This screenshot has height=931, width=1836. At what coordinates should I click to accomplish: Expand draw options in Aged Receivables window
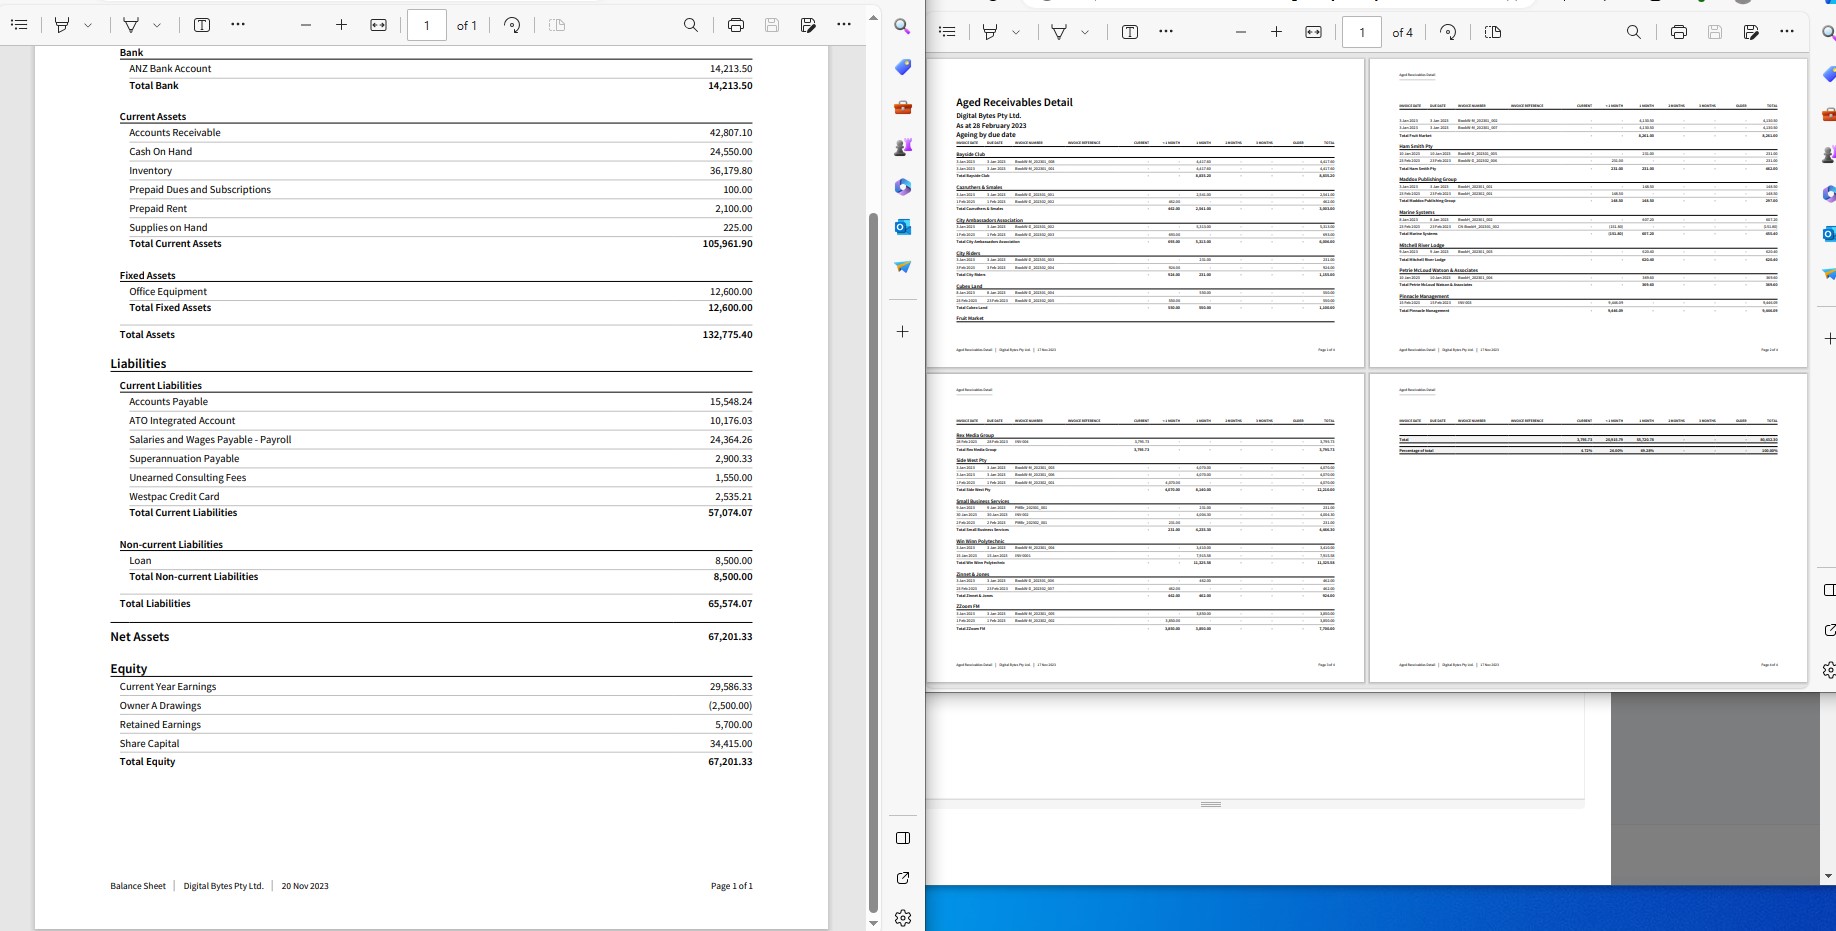point(1085,32)
